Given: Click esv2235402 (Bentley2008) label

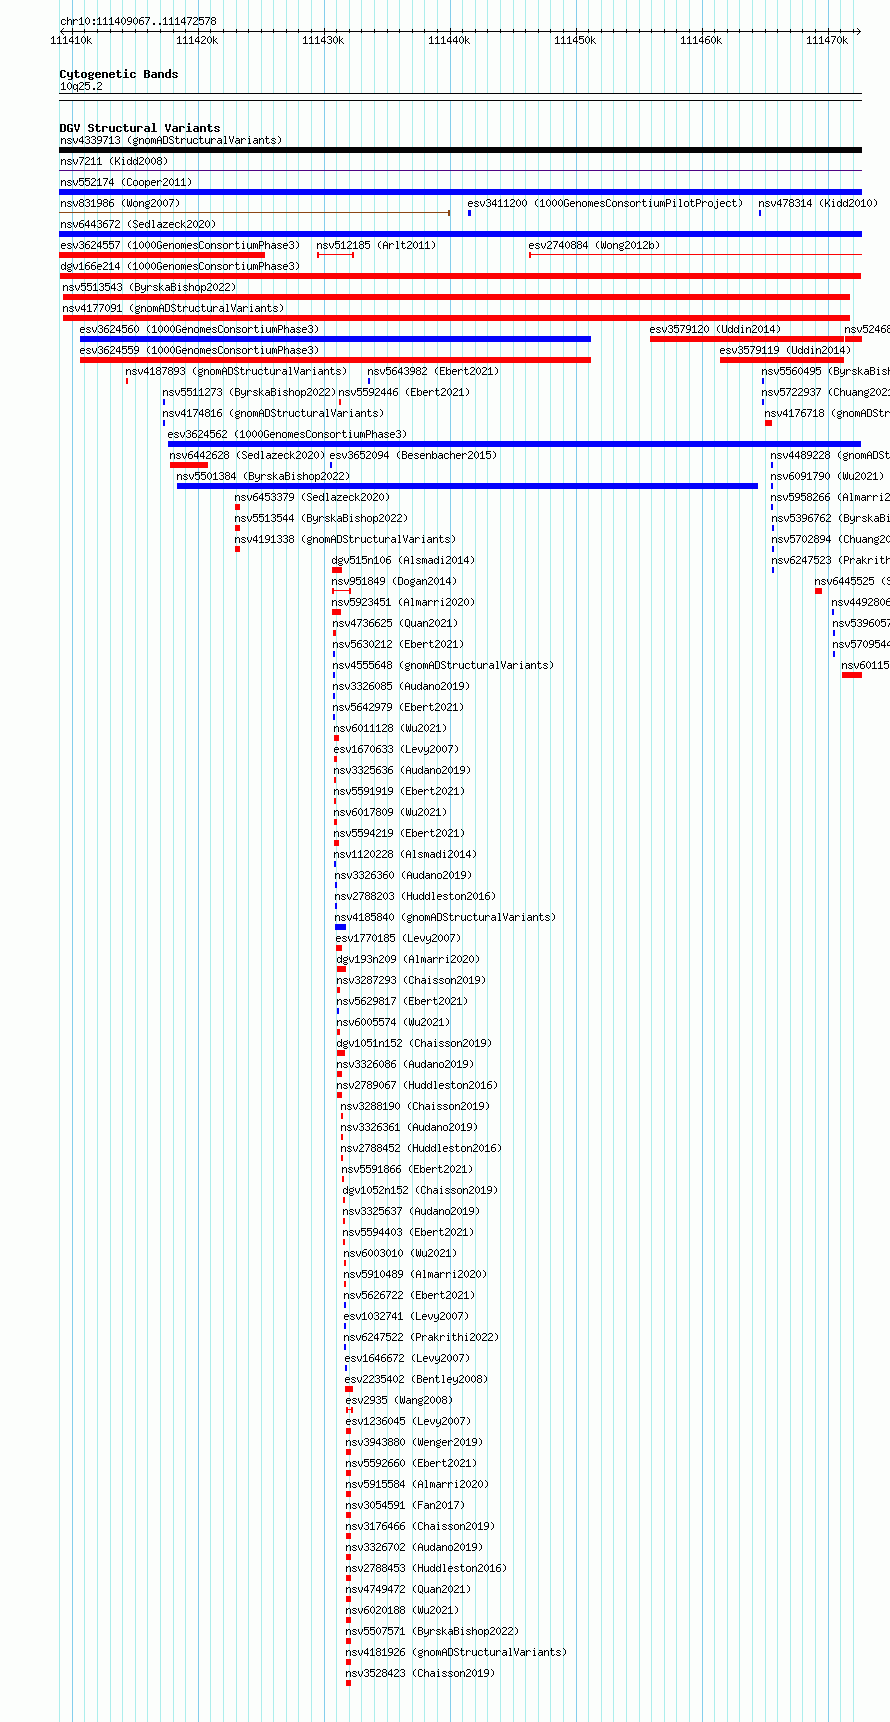Looking at the screenshot, I should [x=417, y=1379].
